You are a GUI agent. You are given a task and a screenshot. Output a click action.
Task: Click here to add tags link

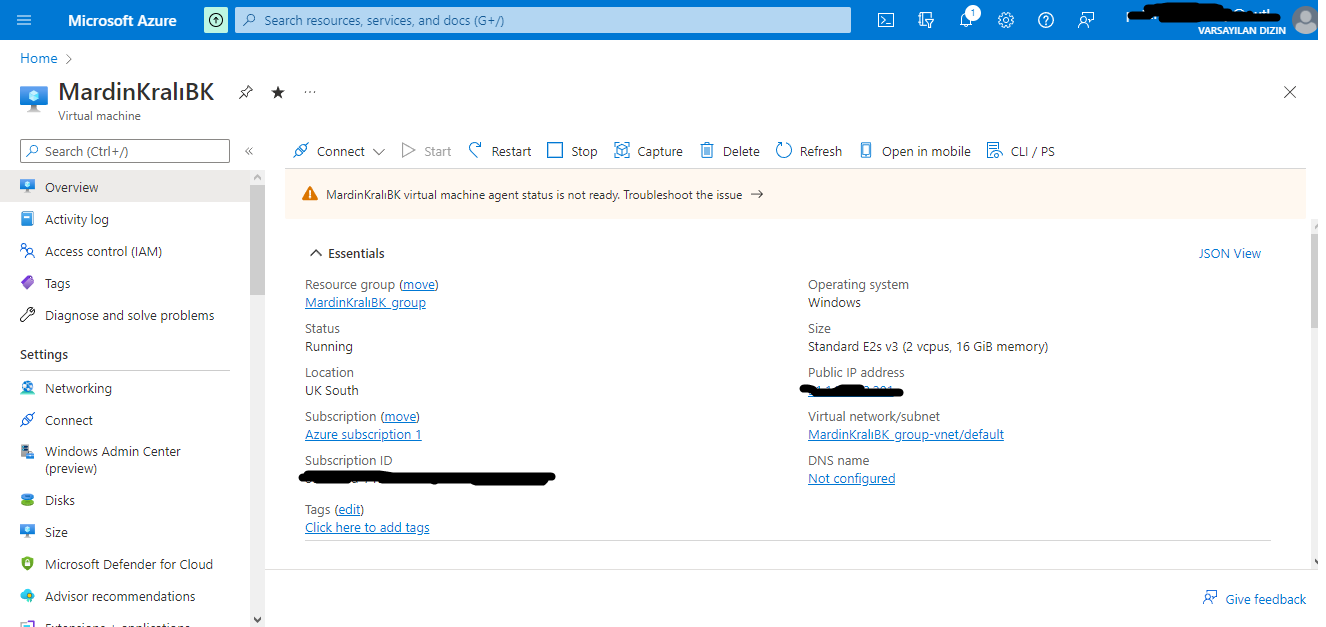pyautogui.click(x=367, y=528)
